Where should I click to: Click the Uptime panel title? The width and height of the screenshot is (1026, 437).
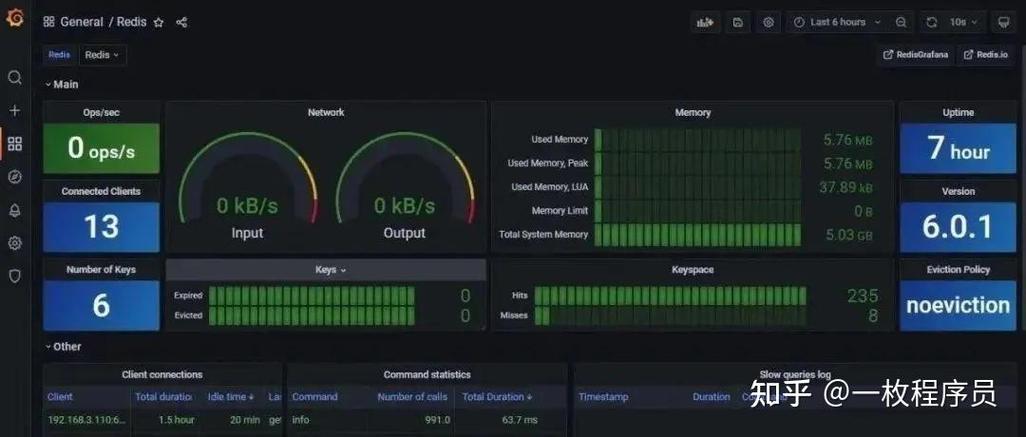[958, 113]
